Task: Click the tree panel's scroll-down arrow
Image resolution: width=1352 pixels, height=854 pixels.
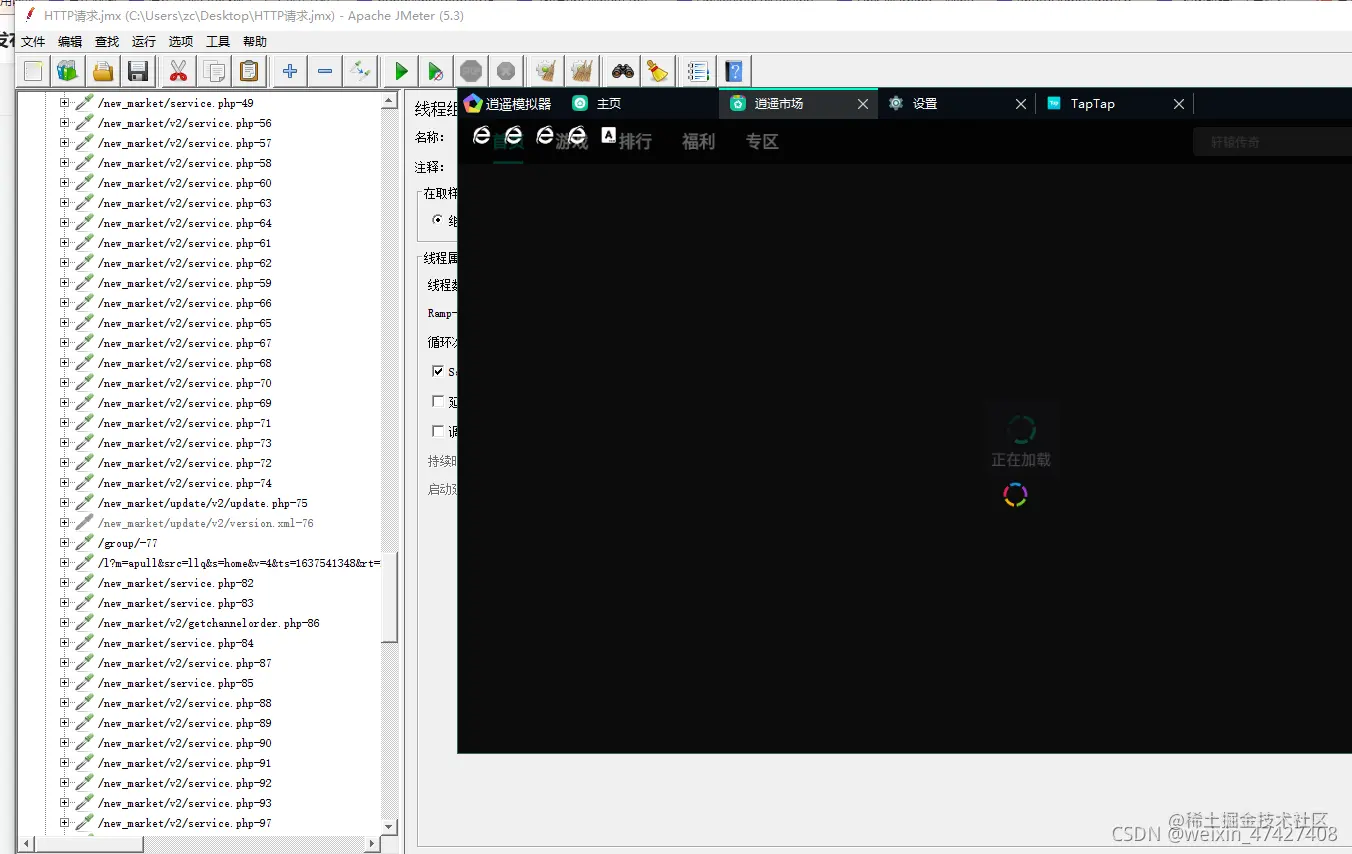Action: click(x=390, y=826)
